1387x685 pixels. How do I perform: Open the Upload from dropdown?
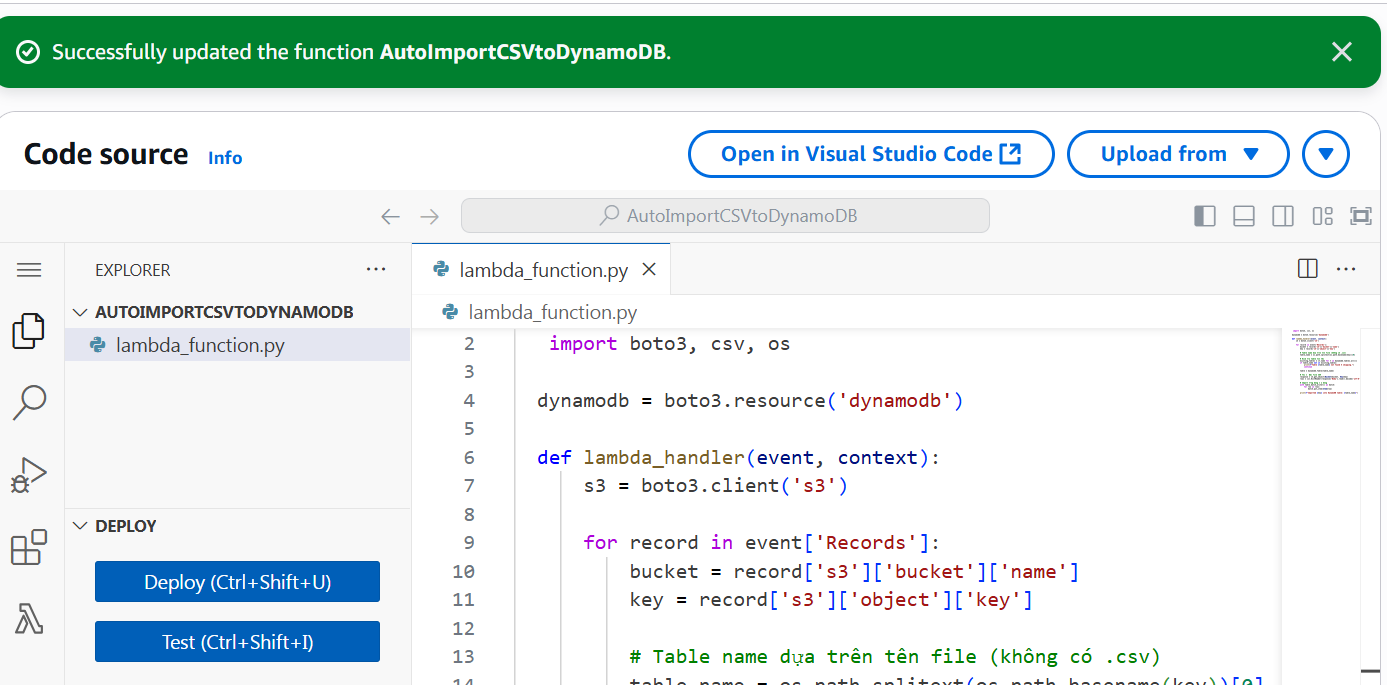pyautogui.click(x=1177, y=154)
